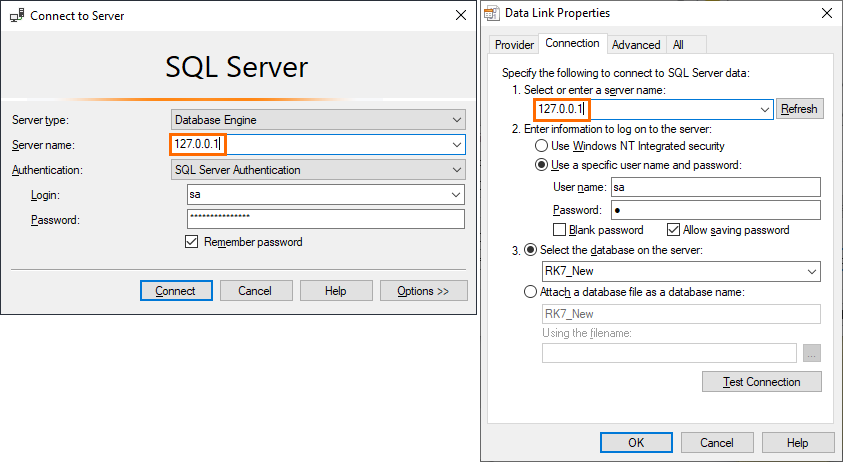Screen dimensions: 844x463
Task: Select Use a specific user name and password
Action: [x=541, y=165]
